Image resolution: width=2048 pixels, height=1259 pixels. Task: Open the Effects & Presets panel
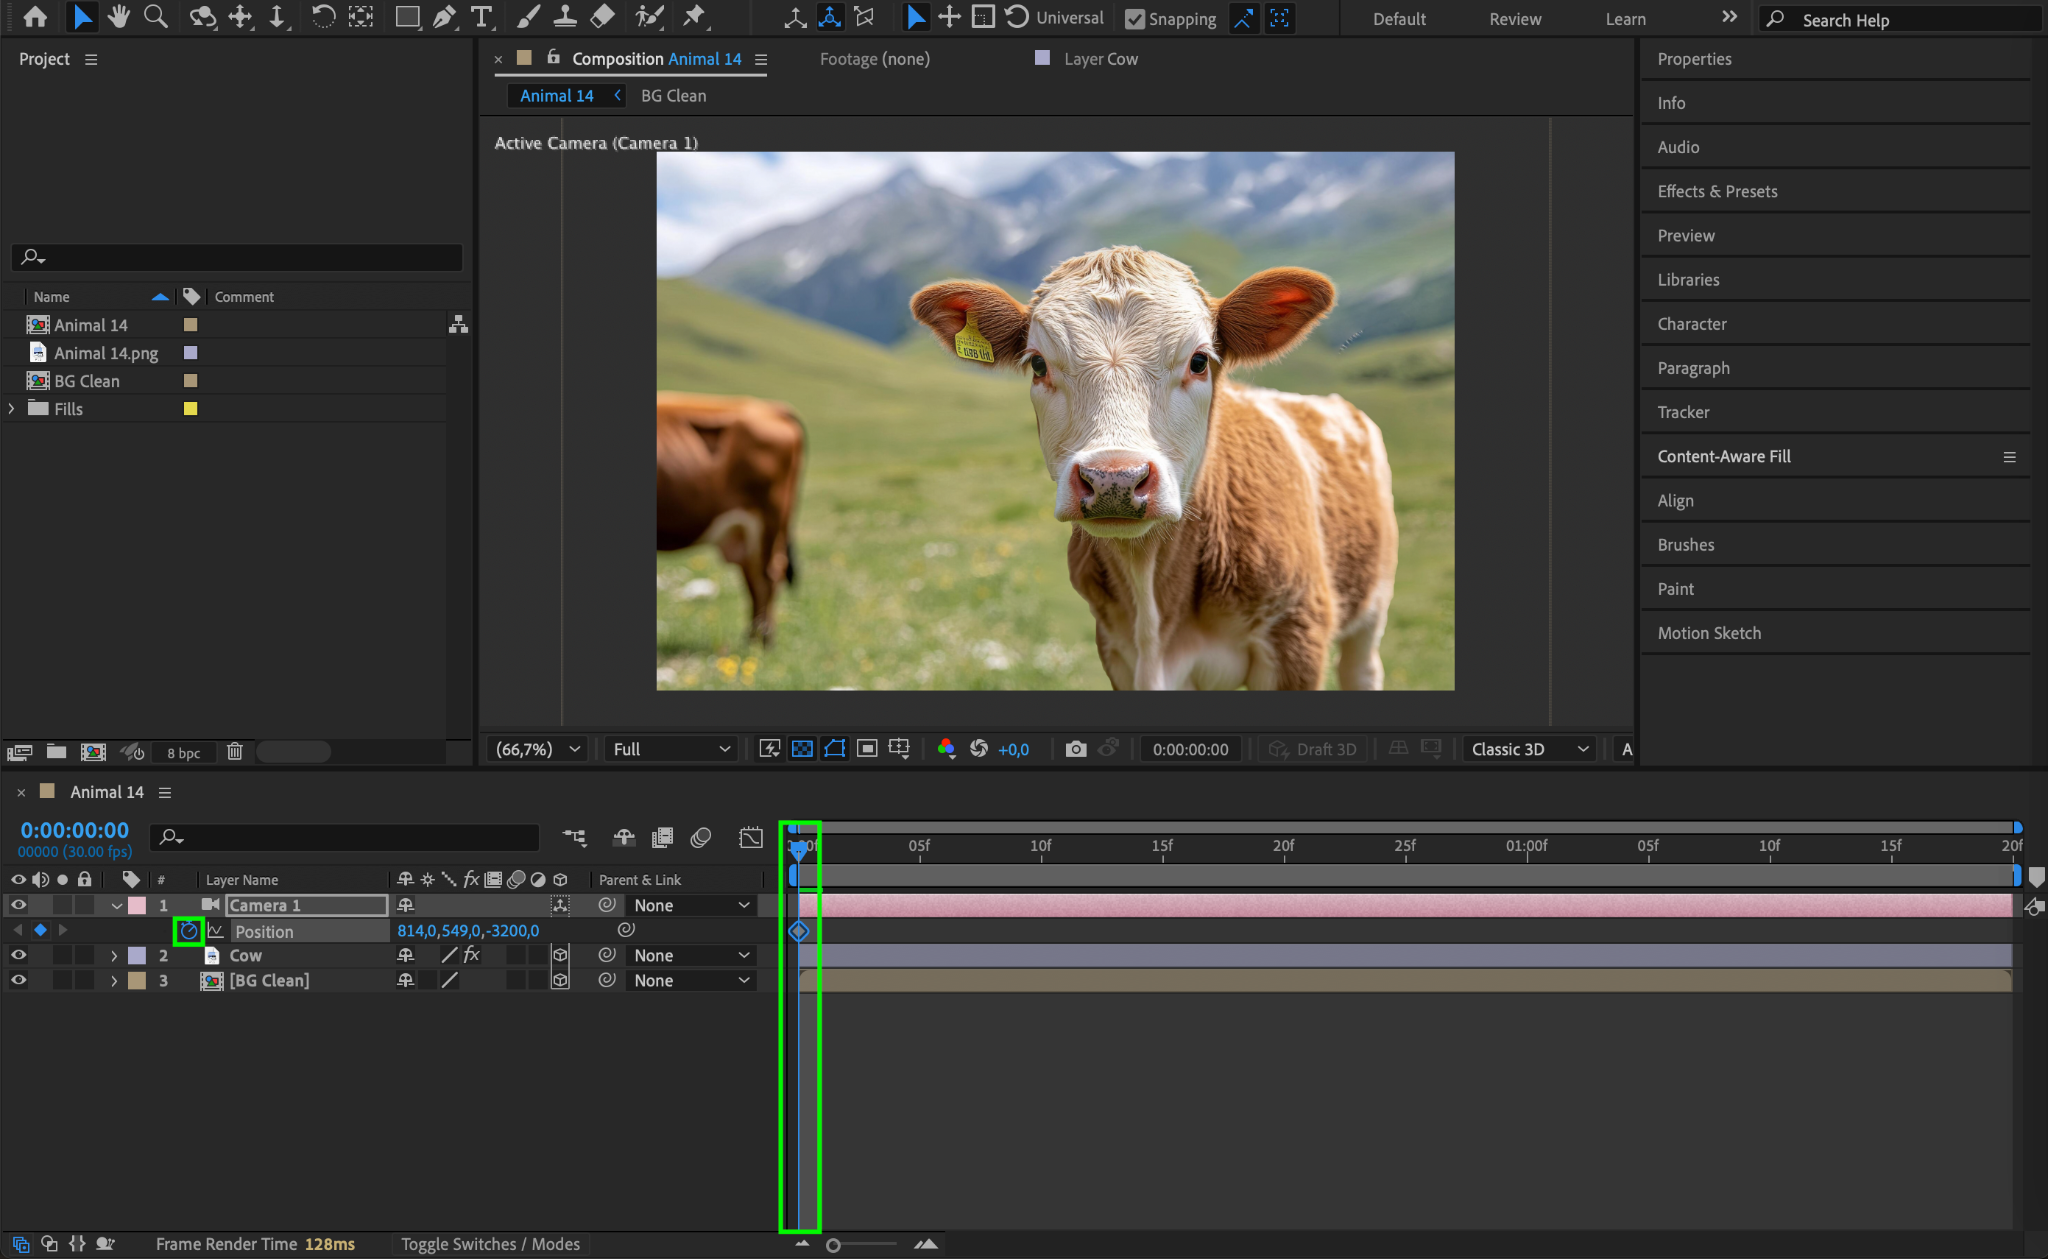pyautogui.click(x=1717, y=191)
